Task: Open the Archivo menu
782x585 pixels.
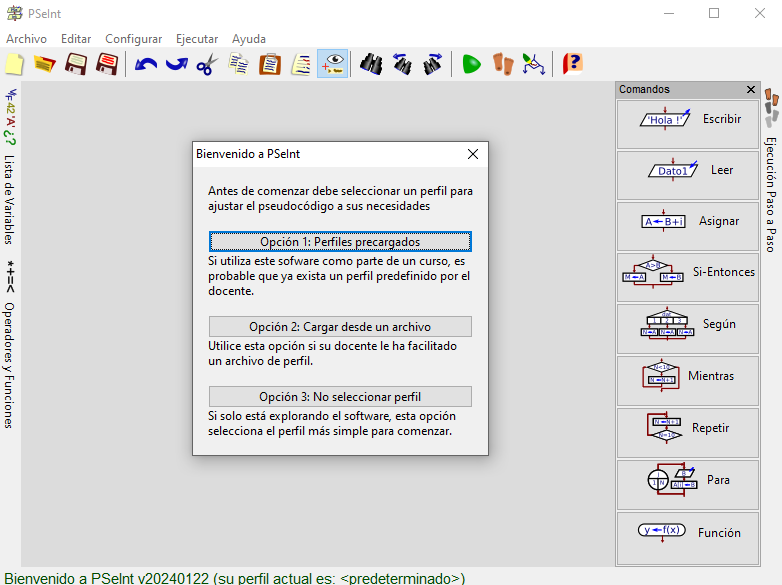Action: coord(26,39)
